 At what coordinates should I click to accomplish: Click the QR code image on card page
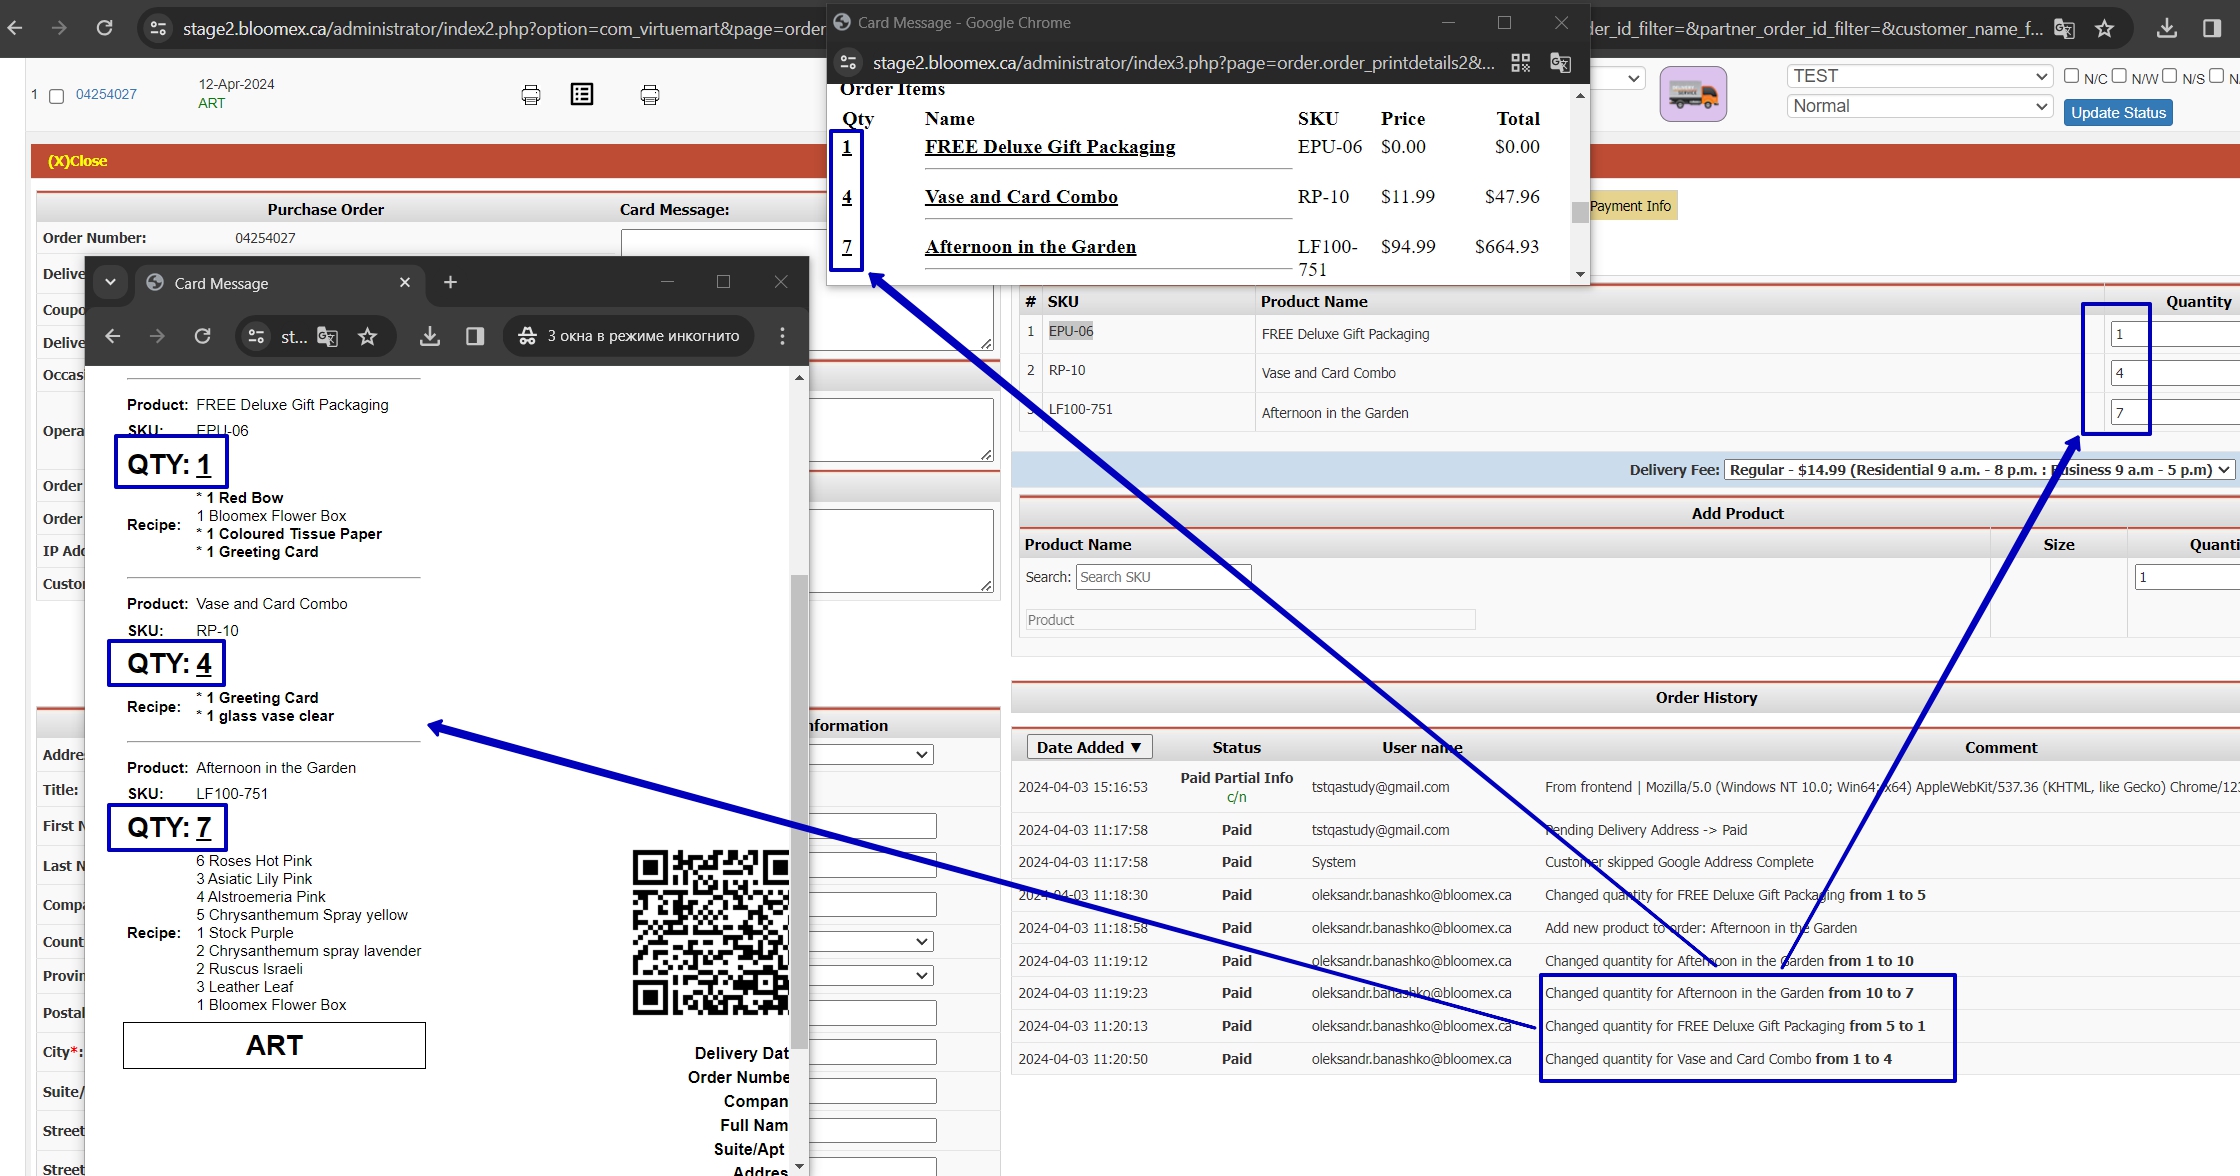tap(711, 933)
